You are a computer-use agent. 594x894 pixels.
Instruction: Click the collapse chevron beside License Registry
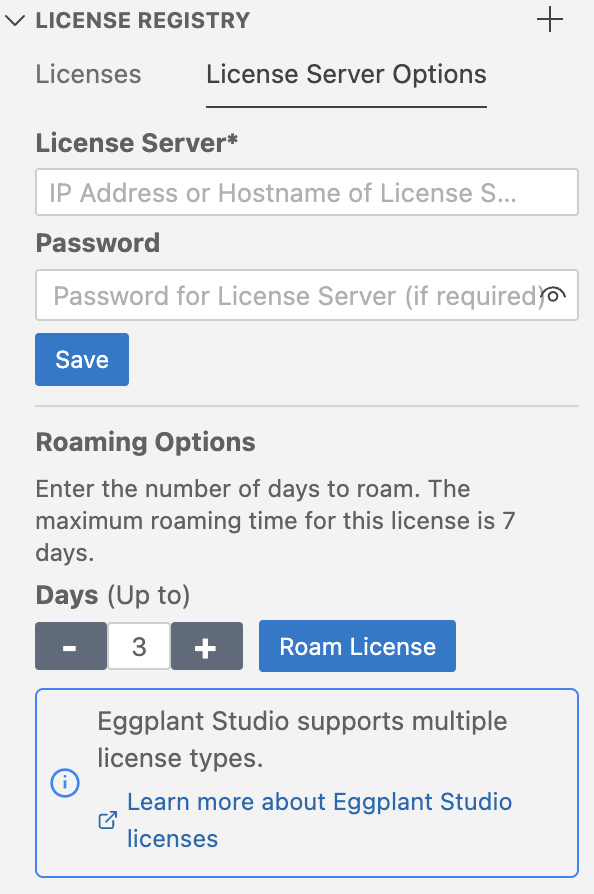pyautogui.click(x=14, y=20)
